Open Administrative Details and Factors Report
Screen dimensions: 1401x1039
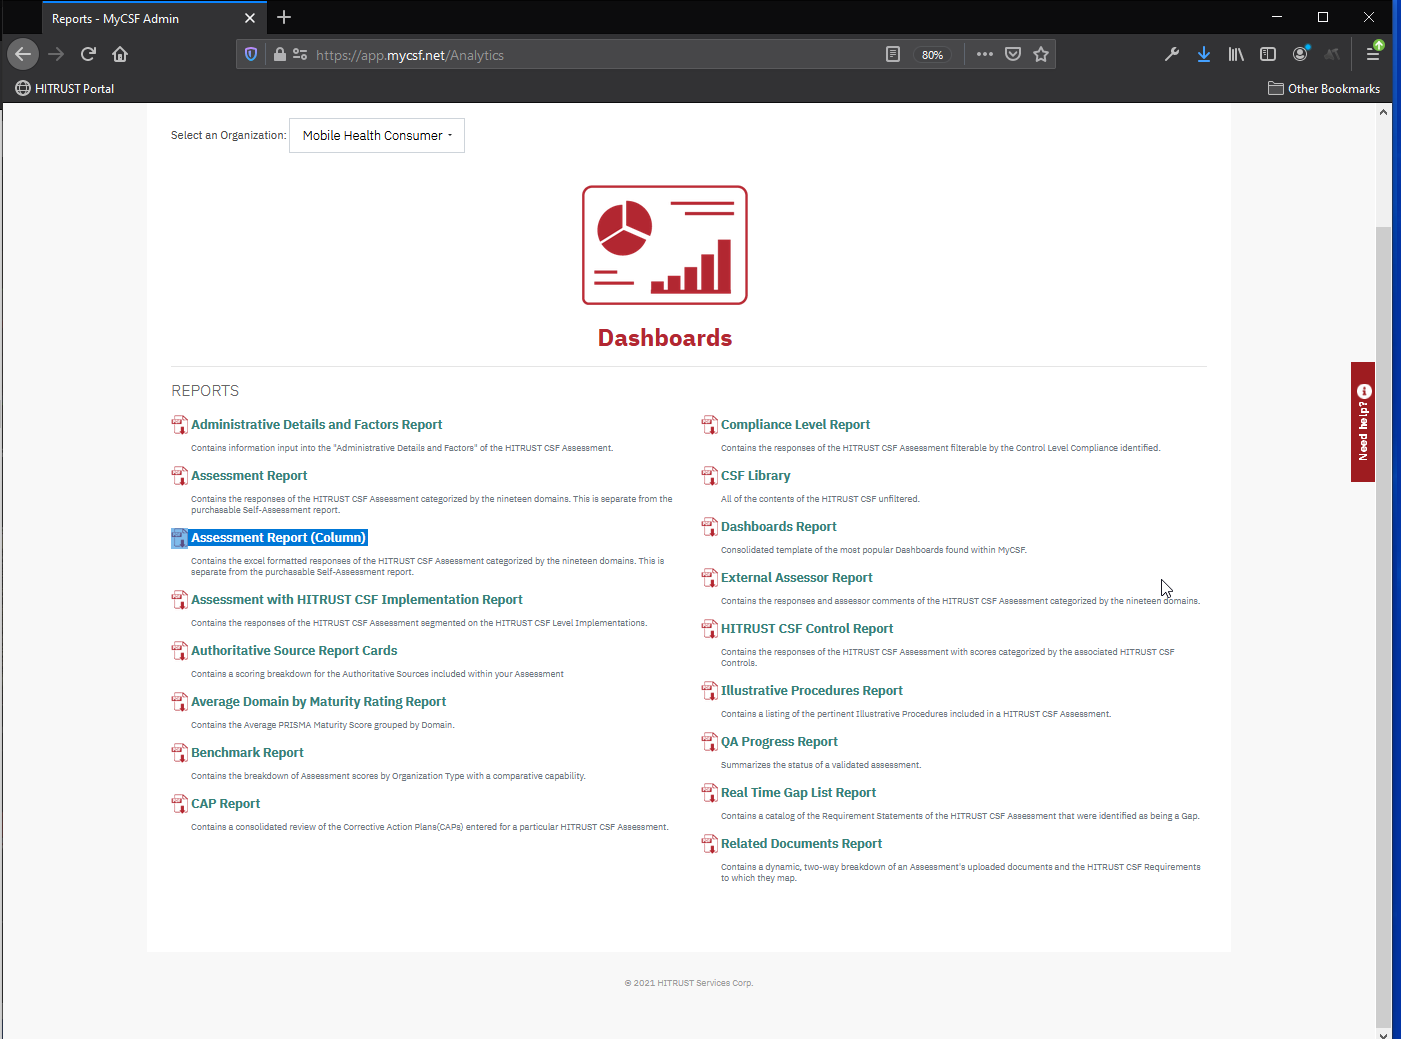point(316,425)
